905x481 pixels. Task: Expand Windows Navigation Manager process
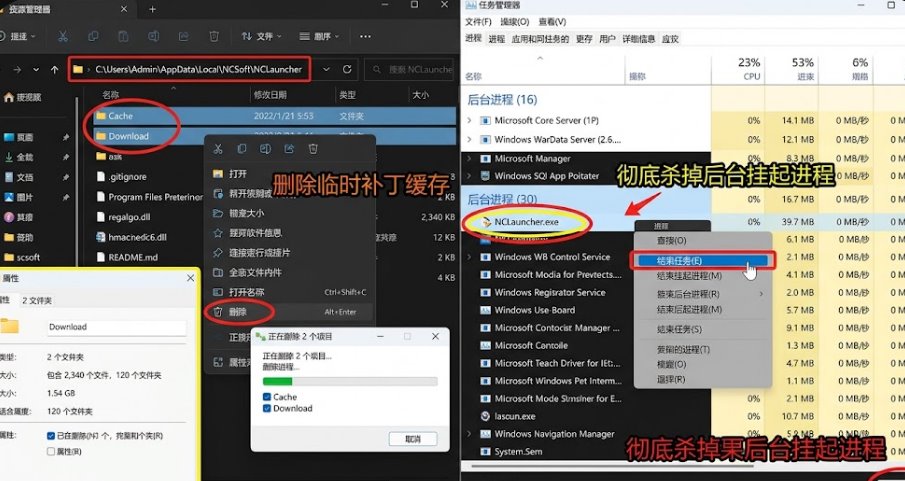(x=469, y=434)
